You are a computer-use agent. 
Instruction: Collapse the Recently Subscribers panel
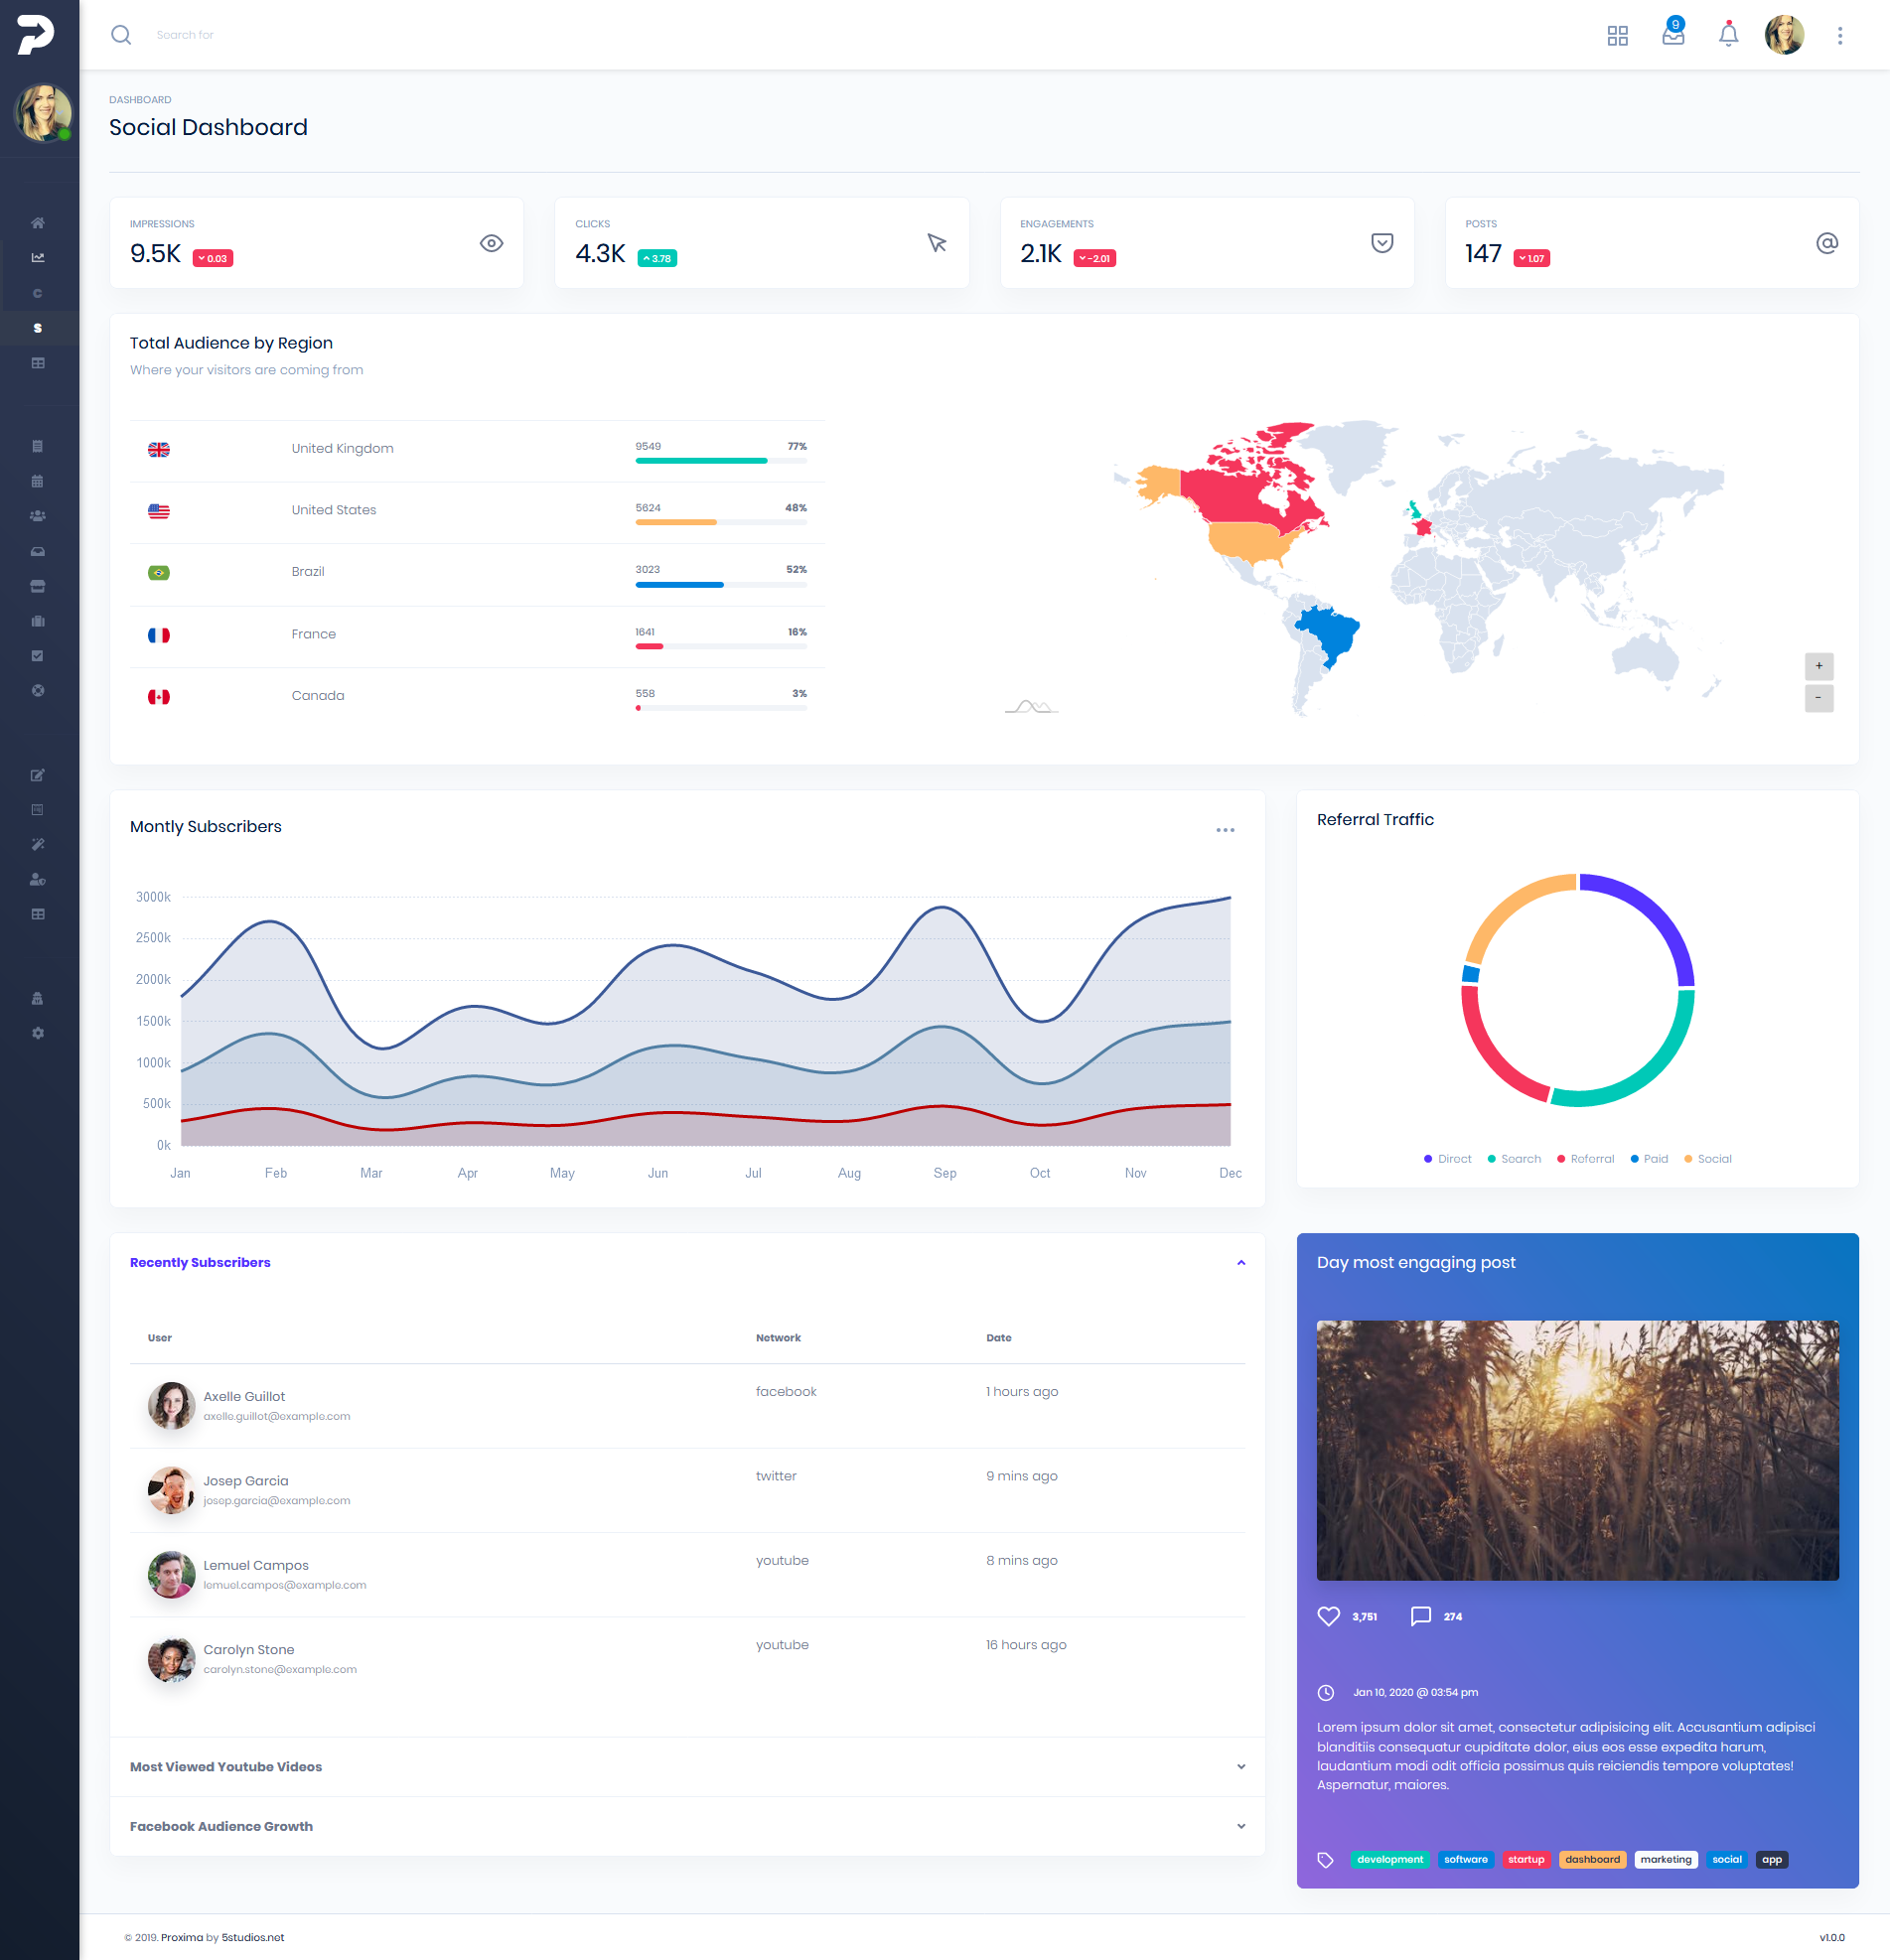pyautogui.click(x=1241, y=1262)
